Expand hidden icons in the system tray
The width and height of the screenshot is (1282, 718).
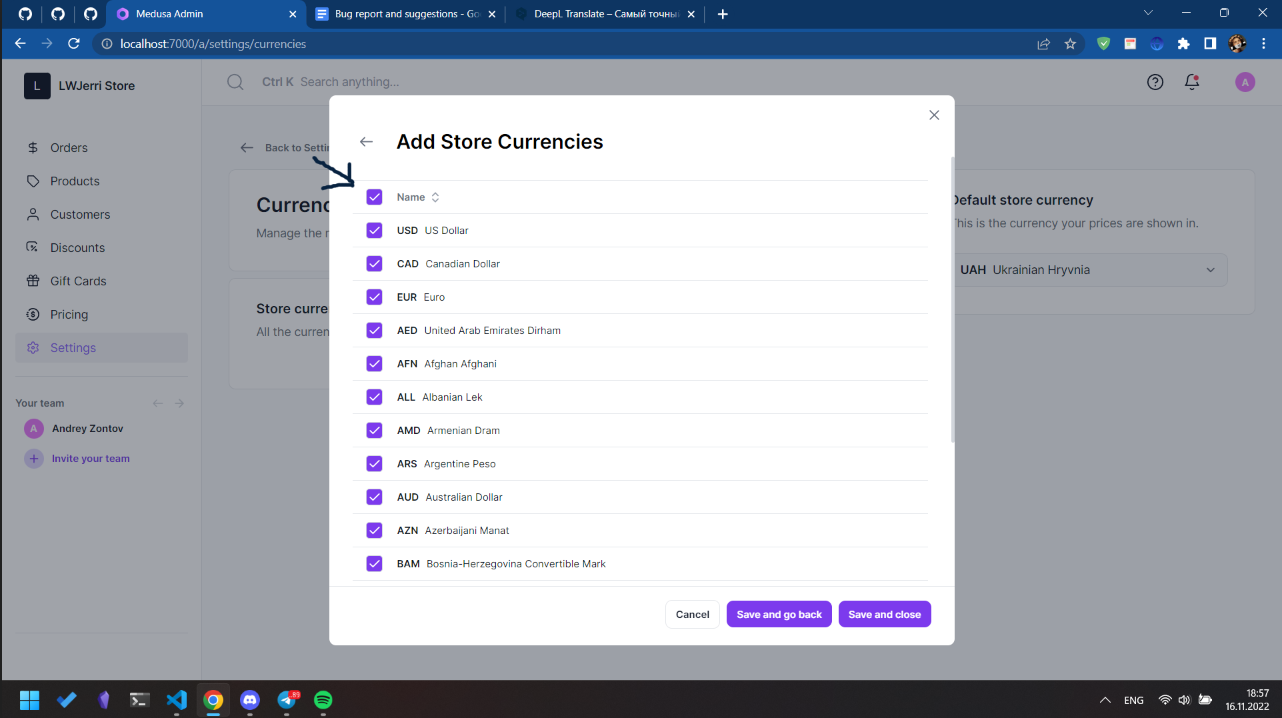point(1105,700)
